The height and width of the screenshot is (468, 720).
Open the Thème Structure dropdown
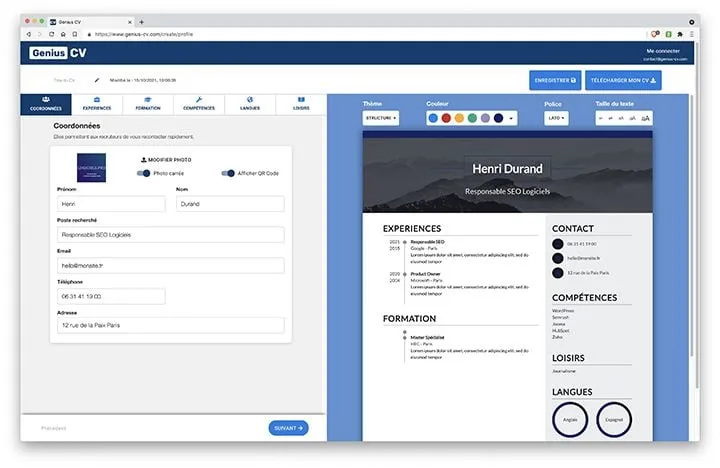(x=381, y=118)
